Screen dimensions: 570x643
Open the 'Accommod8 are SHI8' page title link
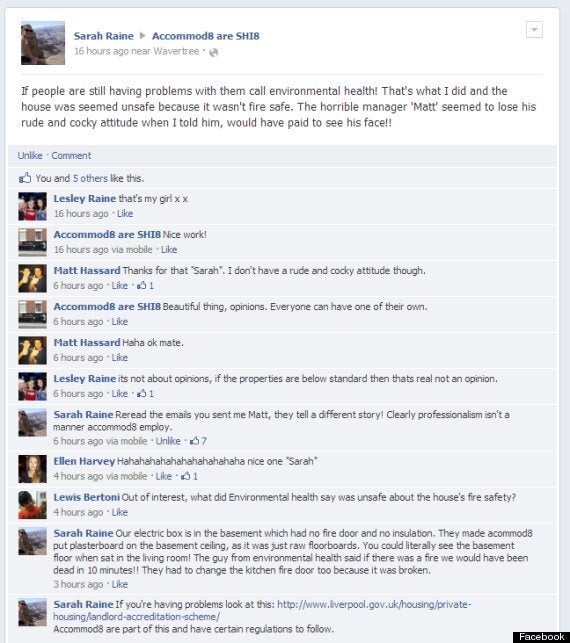point(206,36)
